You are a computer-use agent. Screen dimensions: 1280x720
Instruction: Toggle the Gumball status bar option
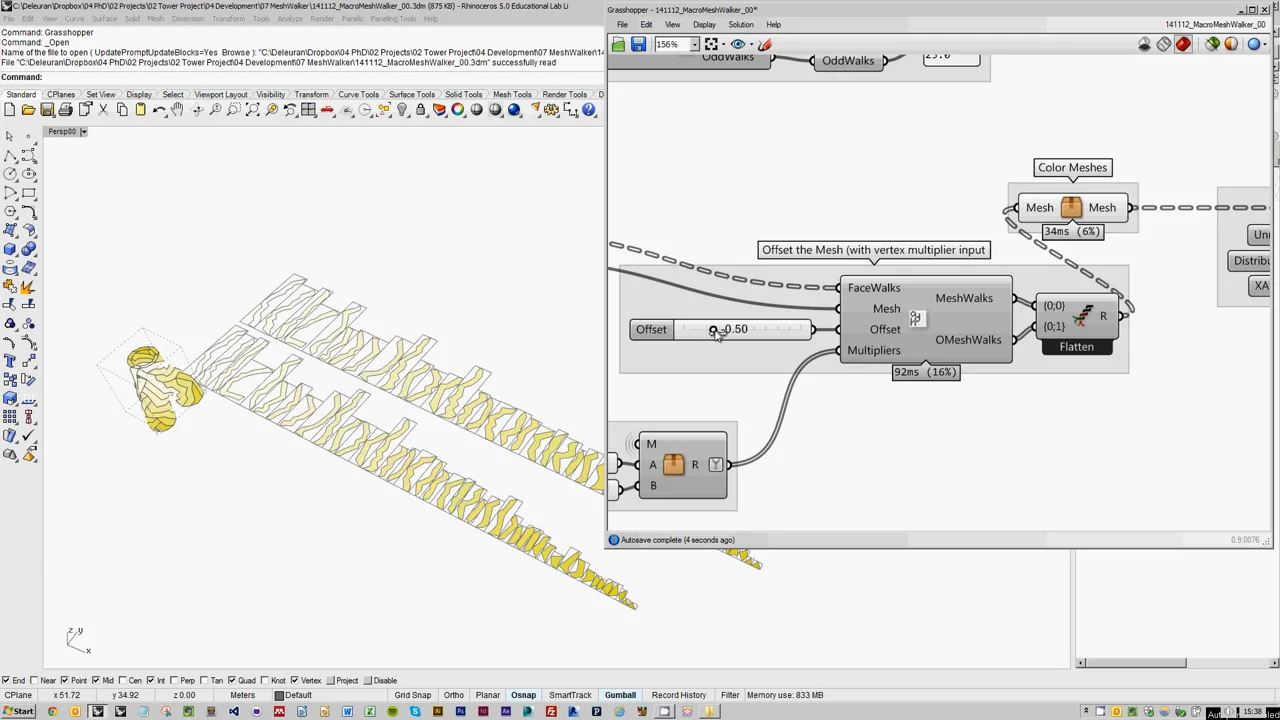(x=619, y=695)
